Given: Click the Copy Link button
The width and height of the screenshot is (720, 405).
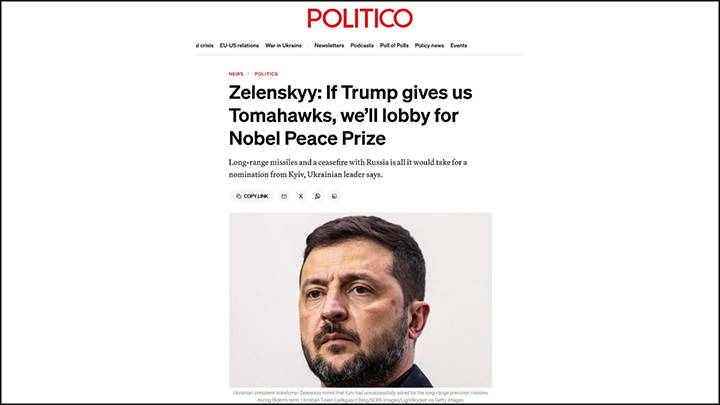Looking at the screenshot, I should (252, 196).
